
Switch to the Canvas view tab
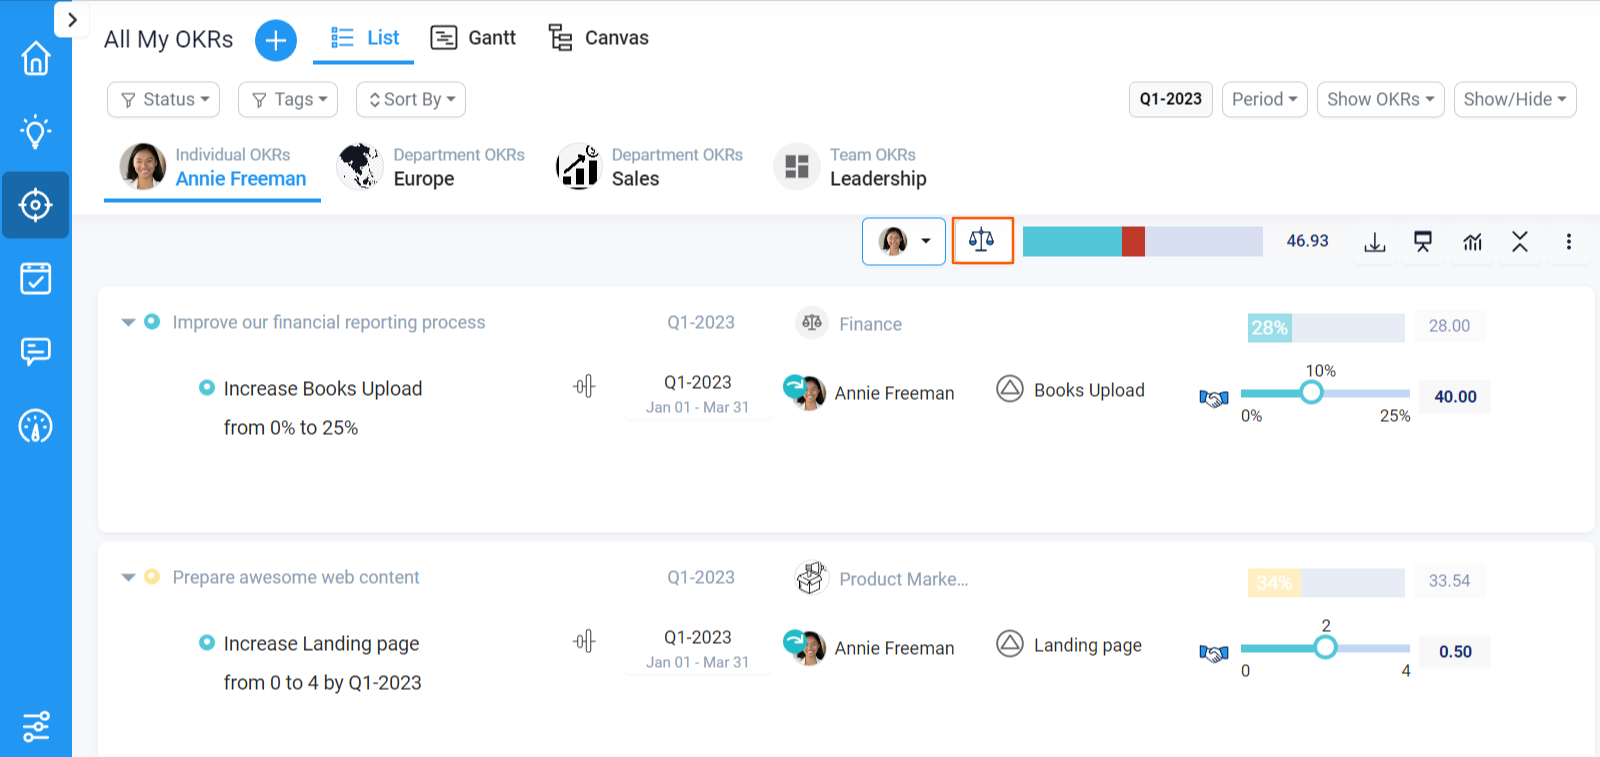598,38
